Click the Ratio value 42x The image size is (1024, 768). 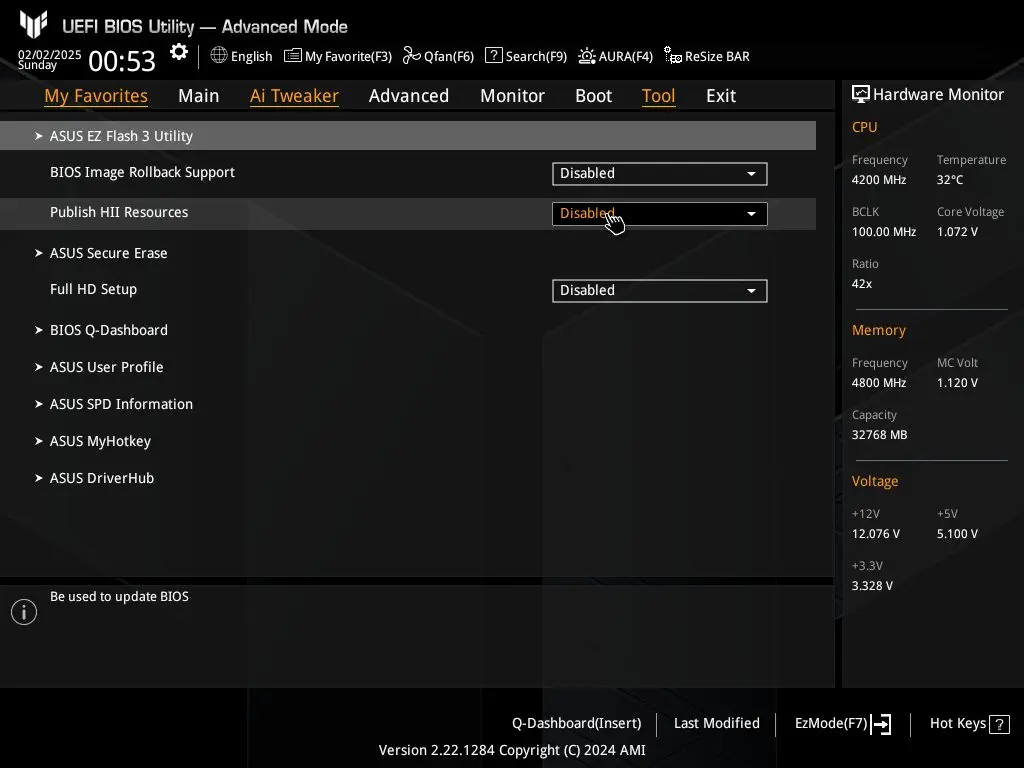pyautogui.click(x=861, y=284)
